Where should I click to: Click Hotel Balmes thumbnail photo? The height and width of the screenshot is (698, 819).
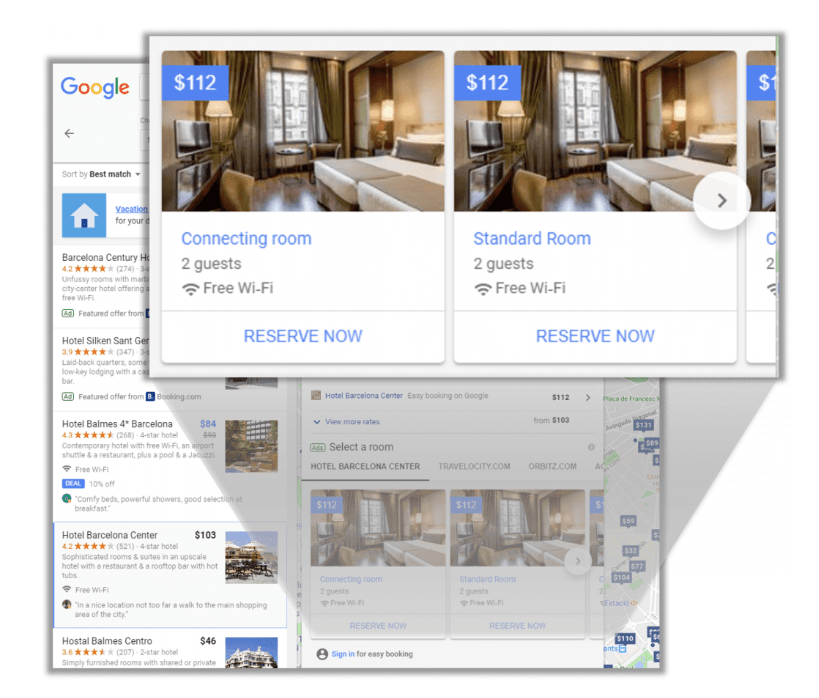click(x=251, y=446)
